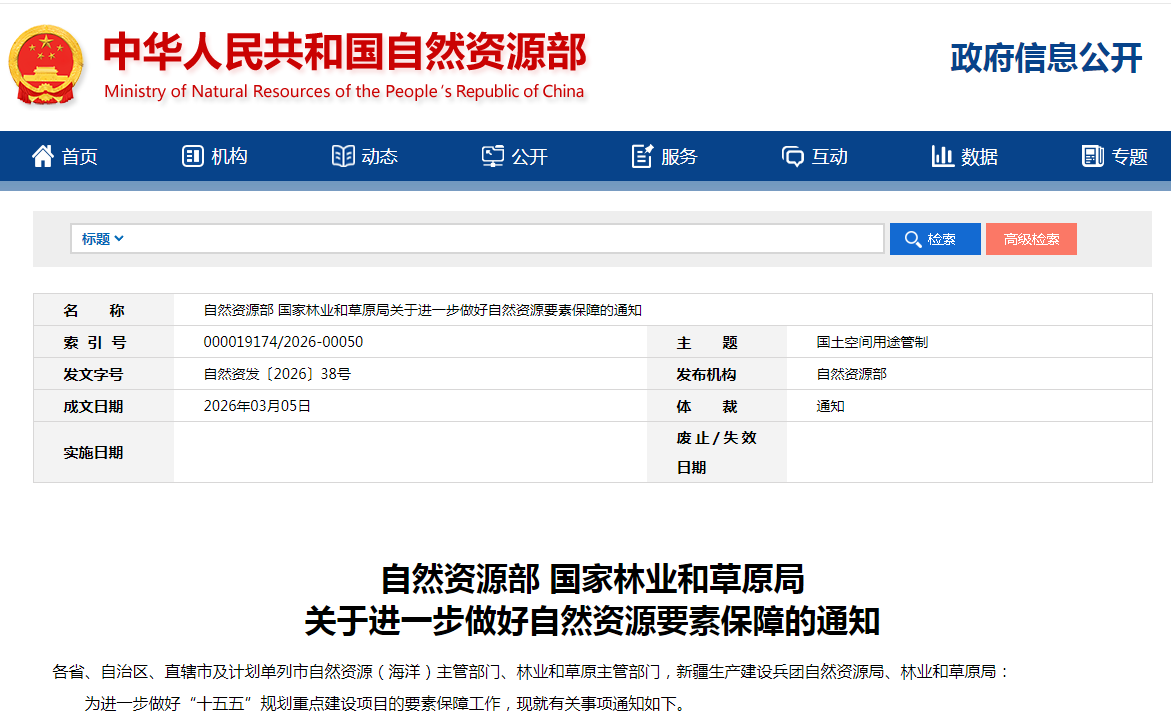Open 高级检索 advanced search
The image size is (1171, 717).
1031,239
